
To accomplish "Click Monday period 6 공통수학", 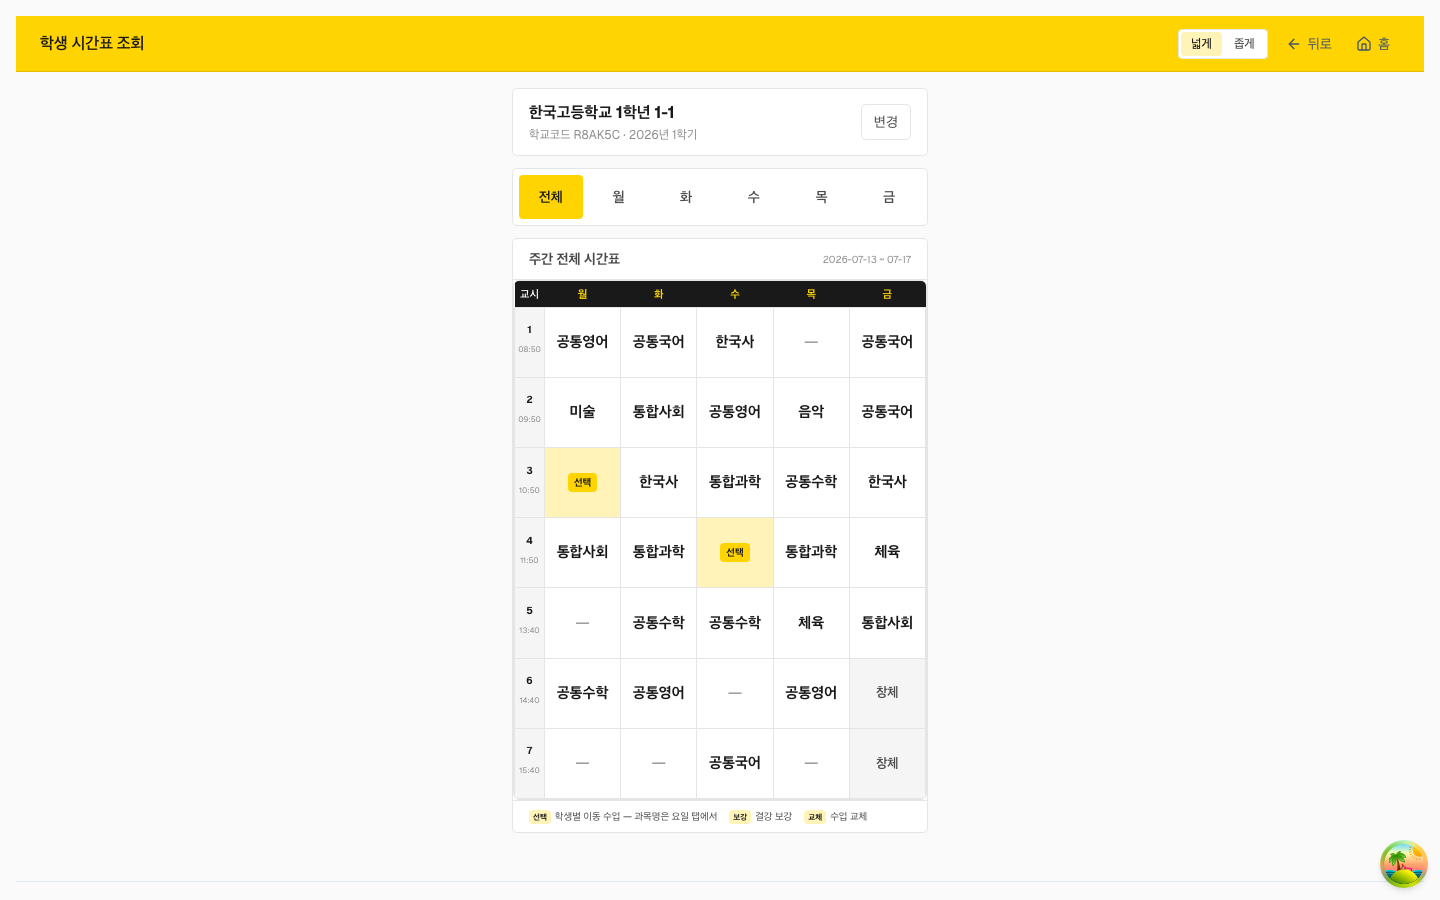I will pyautogui.click(x=582, y=693).
